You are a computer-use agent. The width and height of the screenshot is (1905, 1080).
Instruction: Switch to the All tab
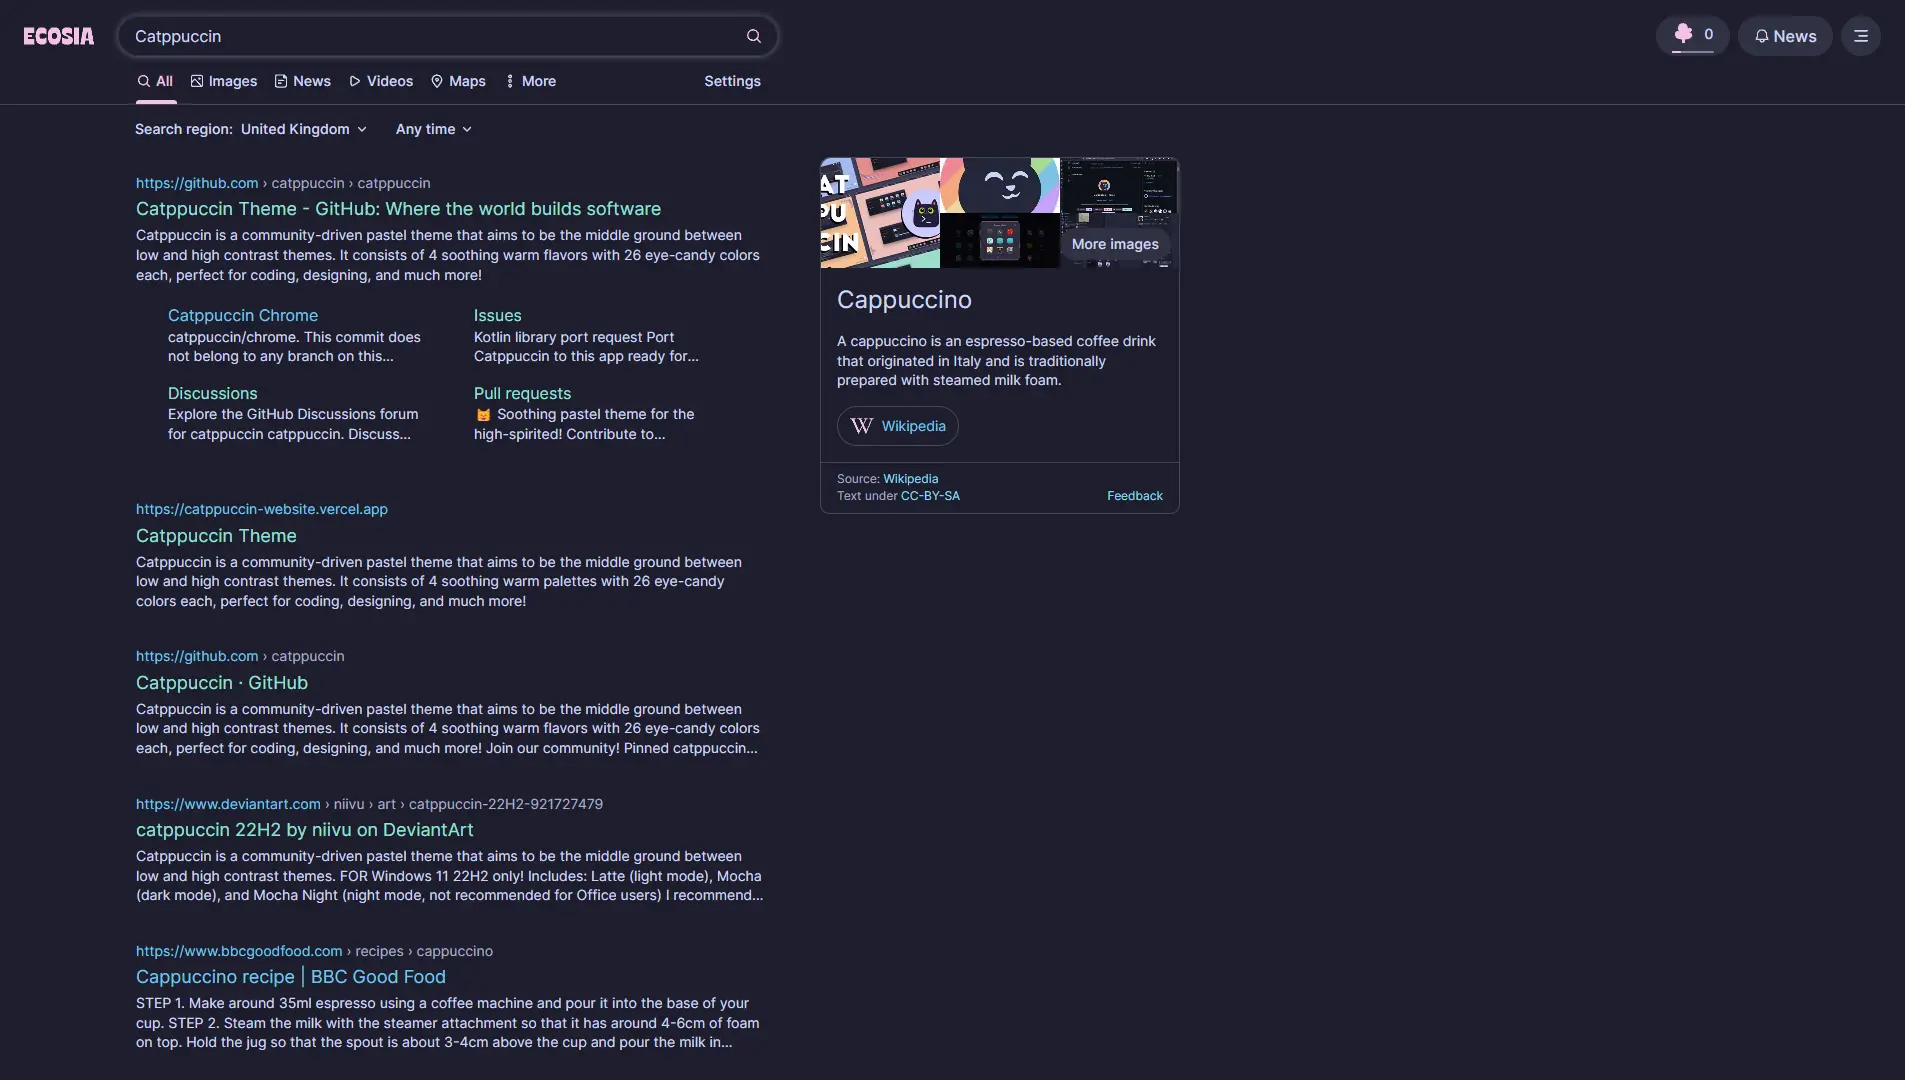(156, 81)
